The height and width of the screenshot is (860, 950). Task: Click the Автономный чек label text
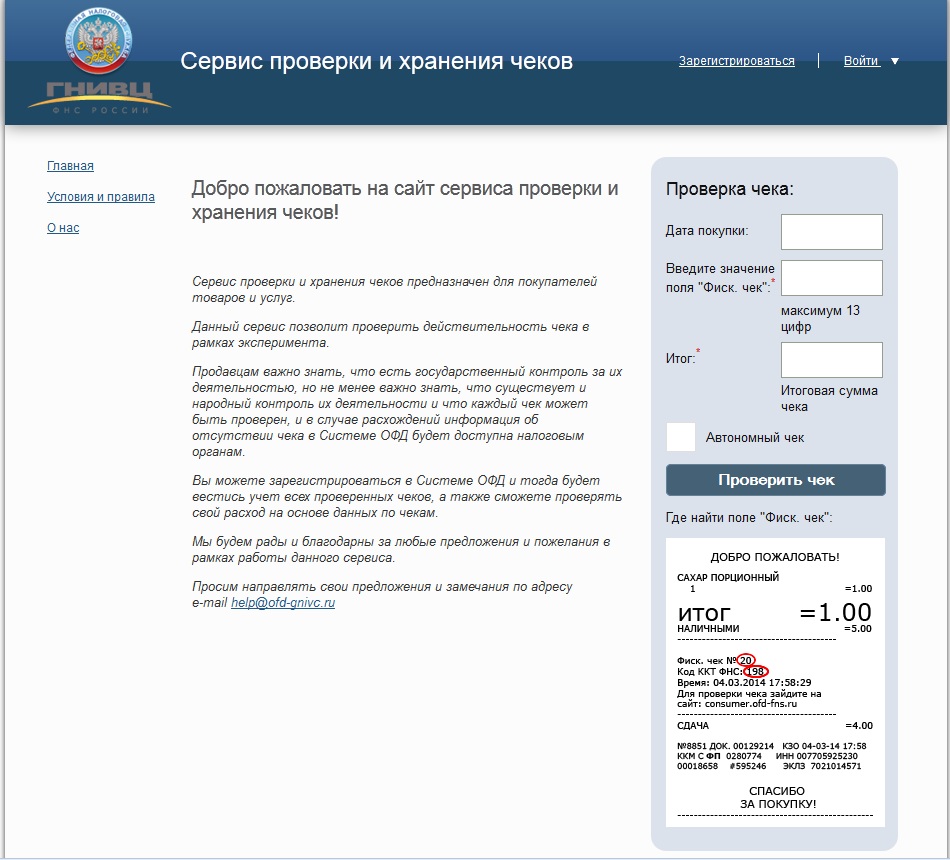click(x=755, y=438)
